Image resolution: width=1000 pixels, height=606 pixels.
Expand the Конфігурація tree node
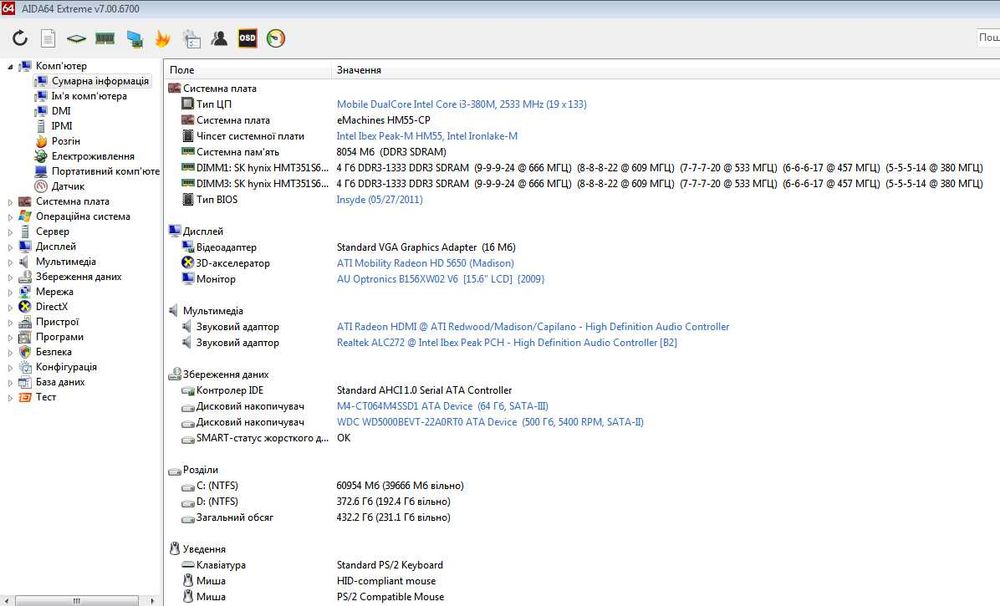tap(10, 367)
